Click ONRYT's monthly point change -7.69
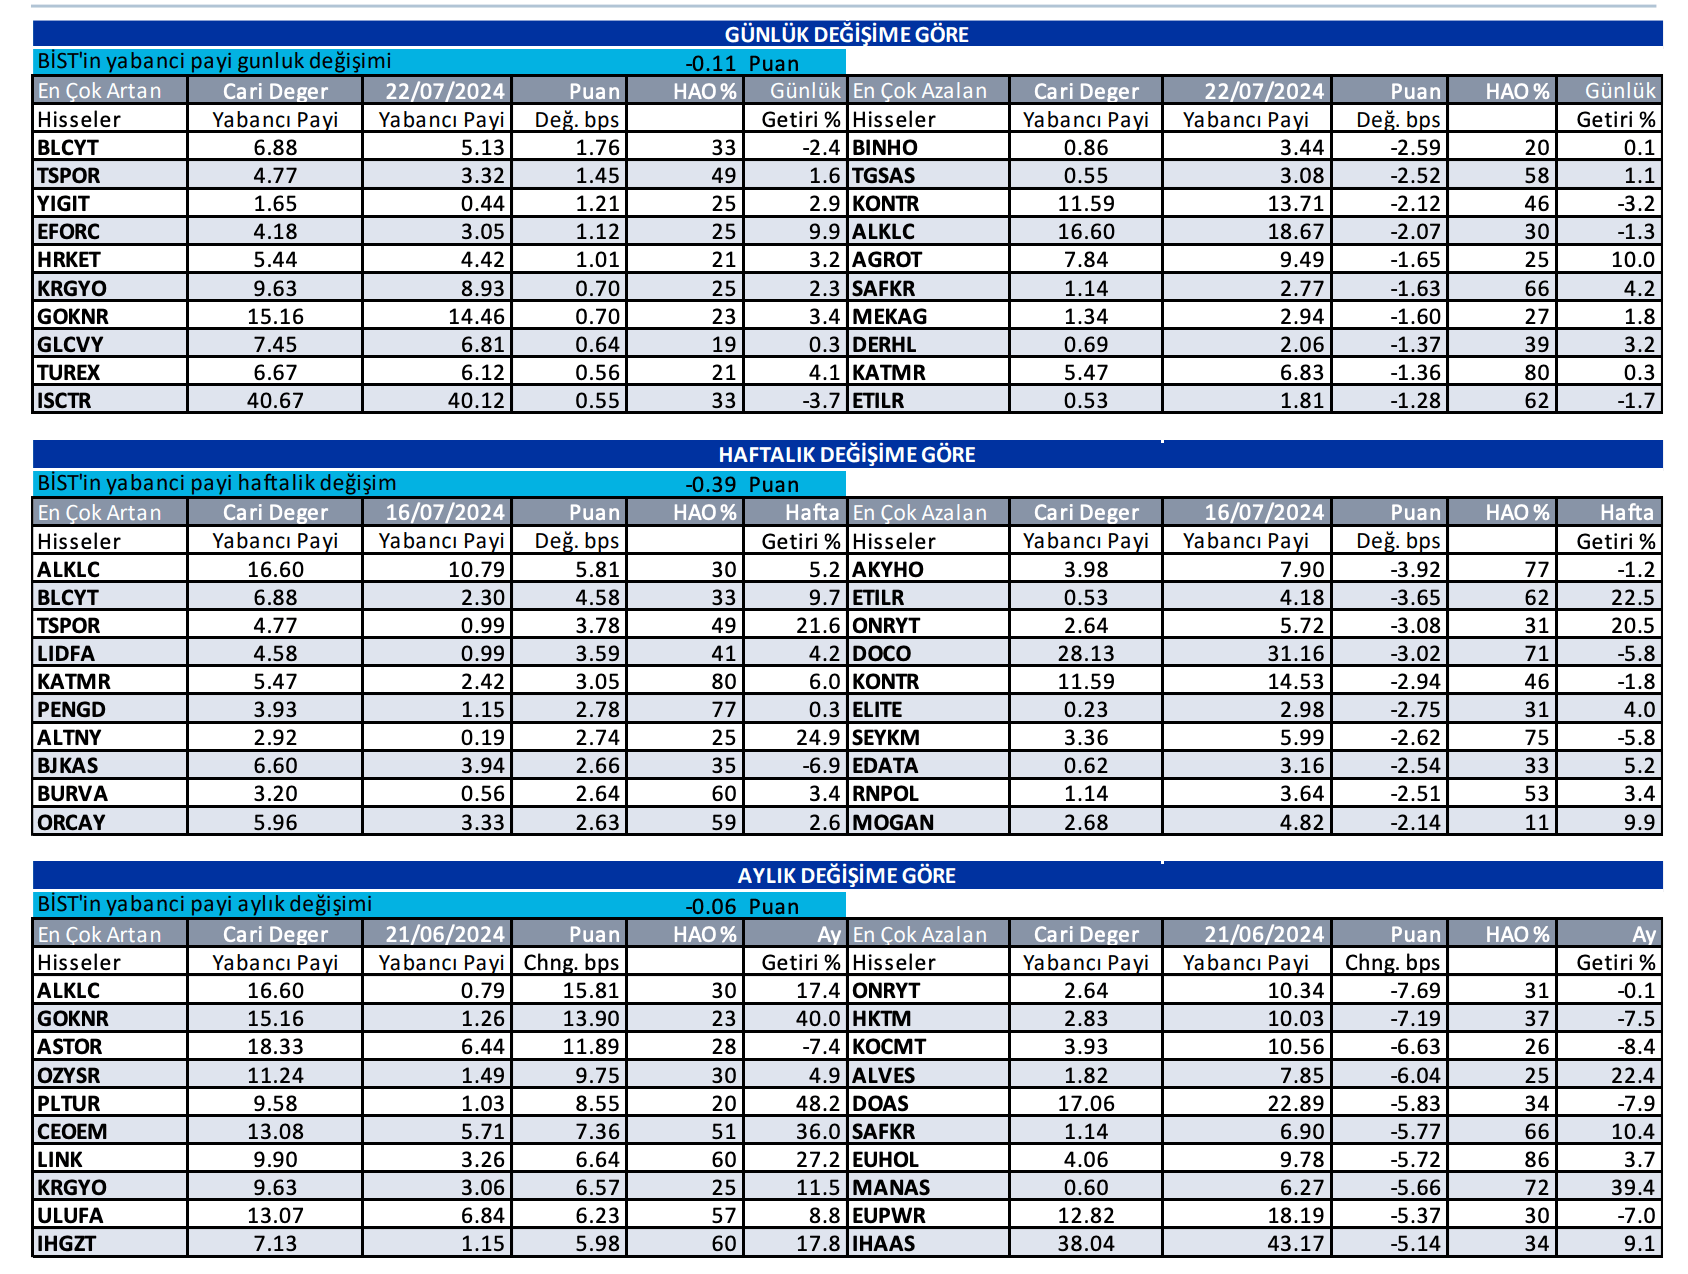The width and height of the screenshot is (1688, 1274). tap(1415, 991)
